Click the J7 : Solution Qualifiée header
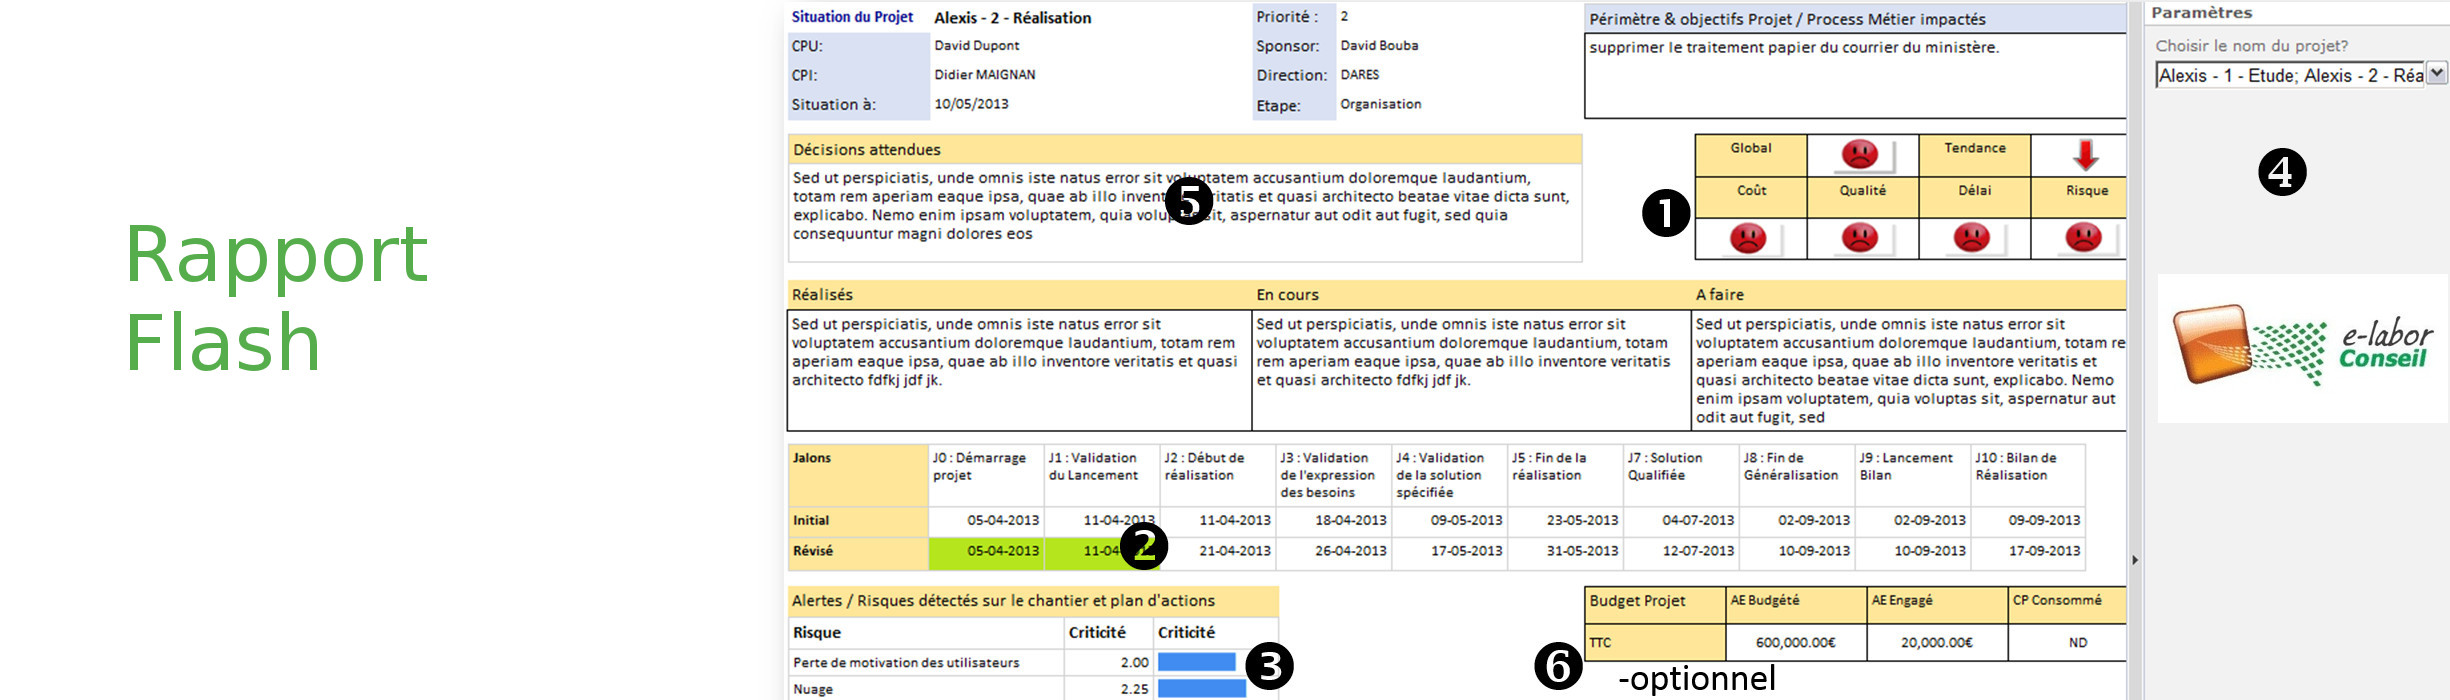The image size is (2450, 700). tap(1680, 475)
